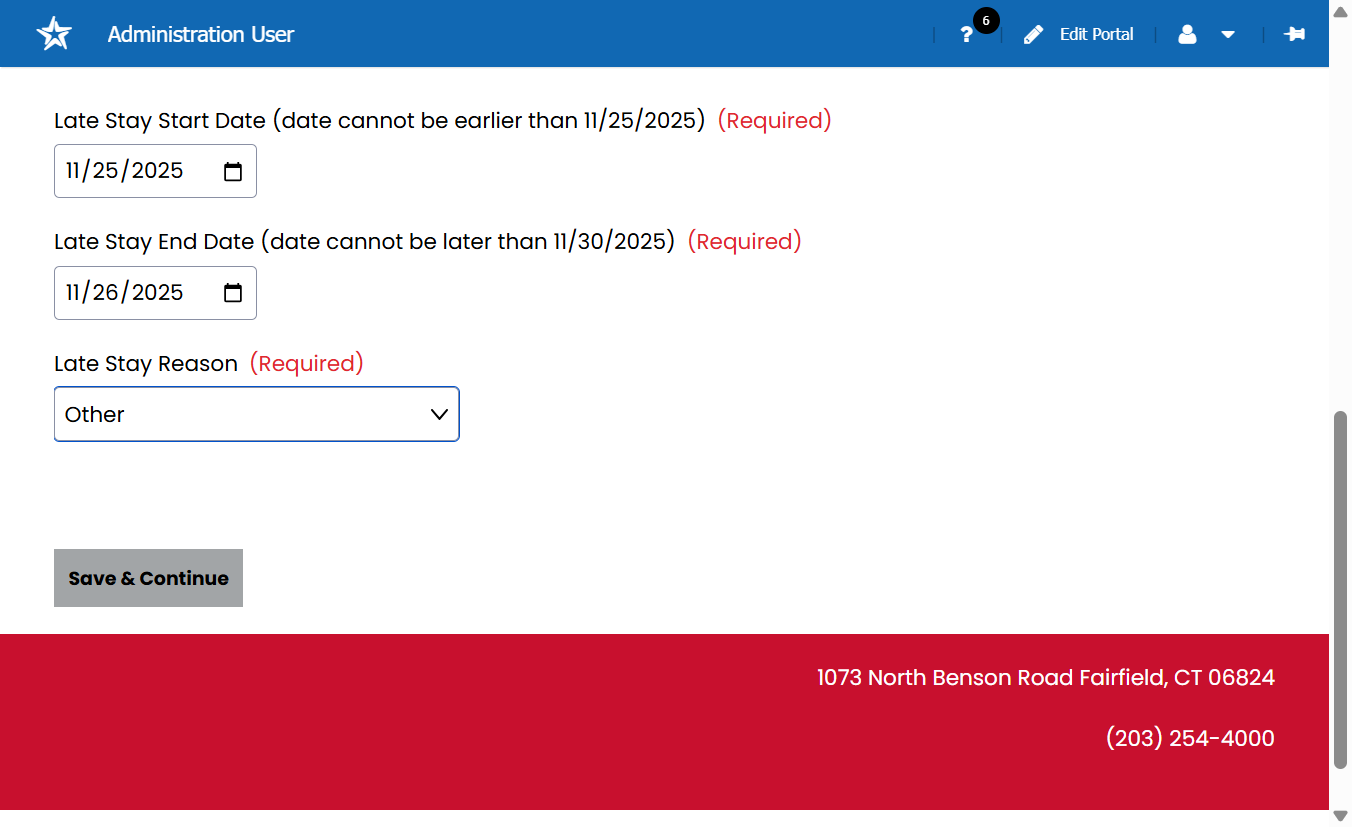Open calendar picker for Late Stay End Date
The image size is (1352, 827).
tap(233, 293)
